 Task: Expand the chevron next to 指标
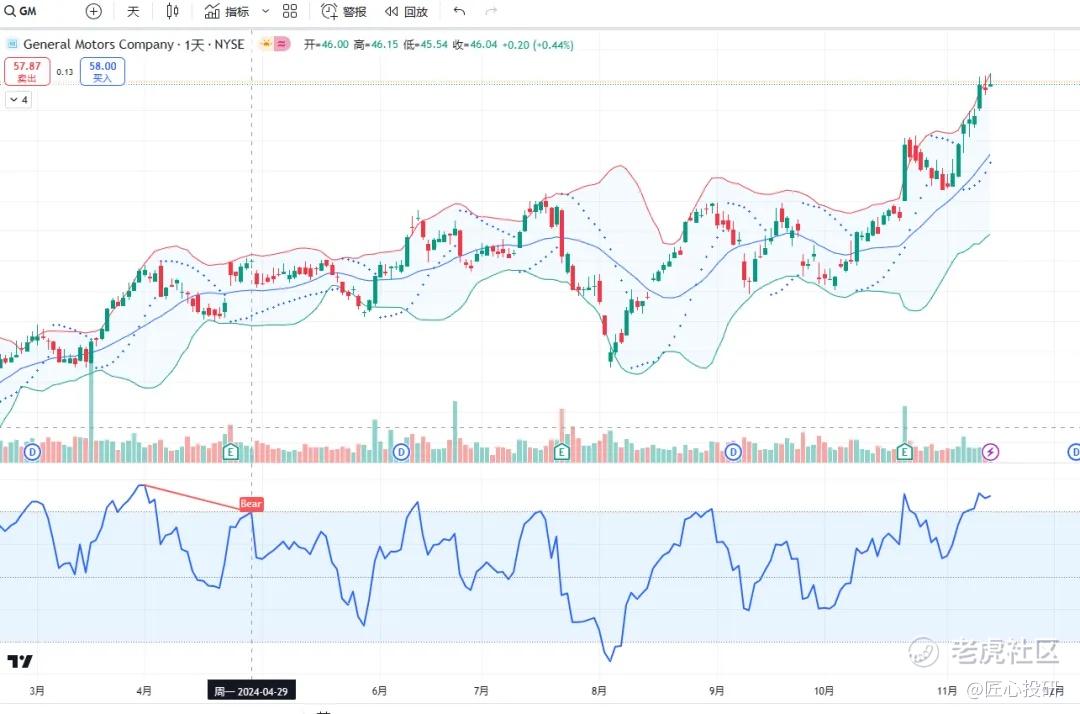pyautogui.click(x=265, y=11)
